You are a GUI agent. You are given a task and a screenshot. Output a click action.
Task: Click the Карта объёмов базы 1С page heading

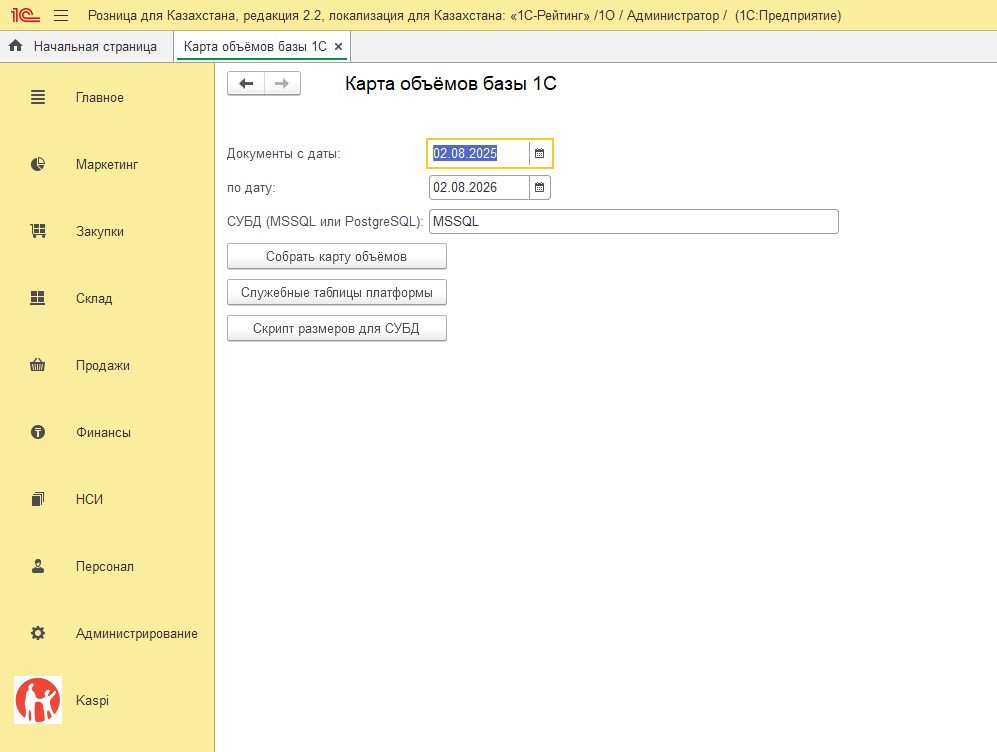coord(451,83)
